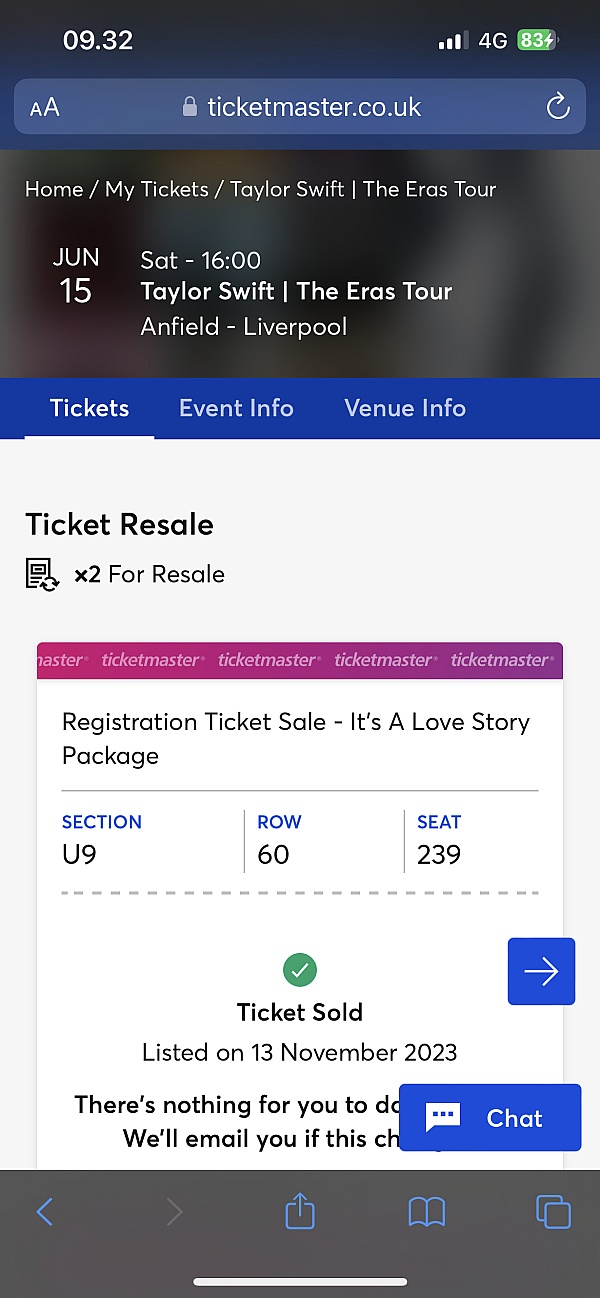Click the blue next ticket arrow
The image size is (600, 1298).
541,971
